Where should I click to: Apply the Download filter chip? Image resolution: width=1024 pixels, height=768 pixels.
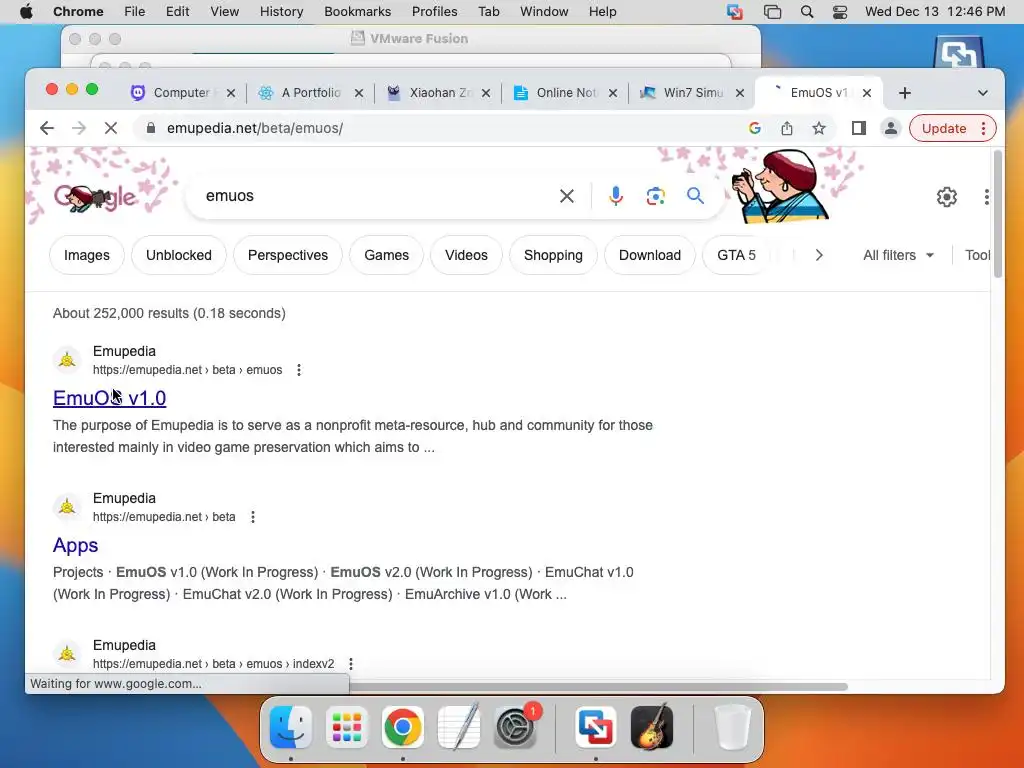coord(650,255)
